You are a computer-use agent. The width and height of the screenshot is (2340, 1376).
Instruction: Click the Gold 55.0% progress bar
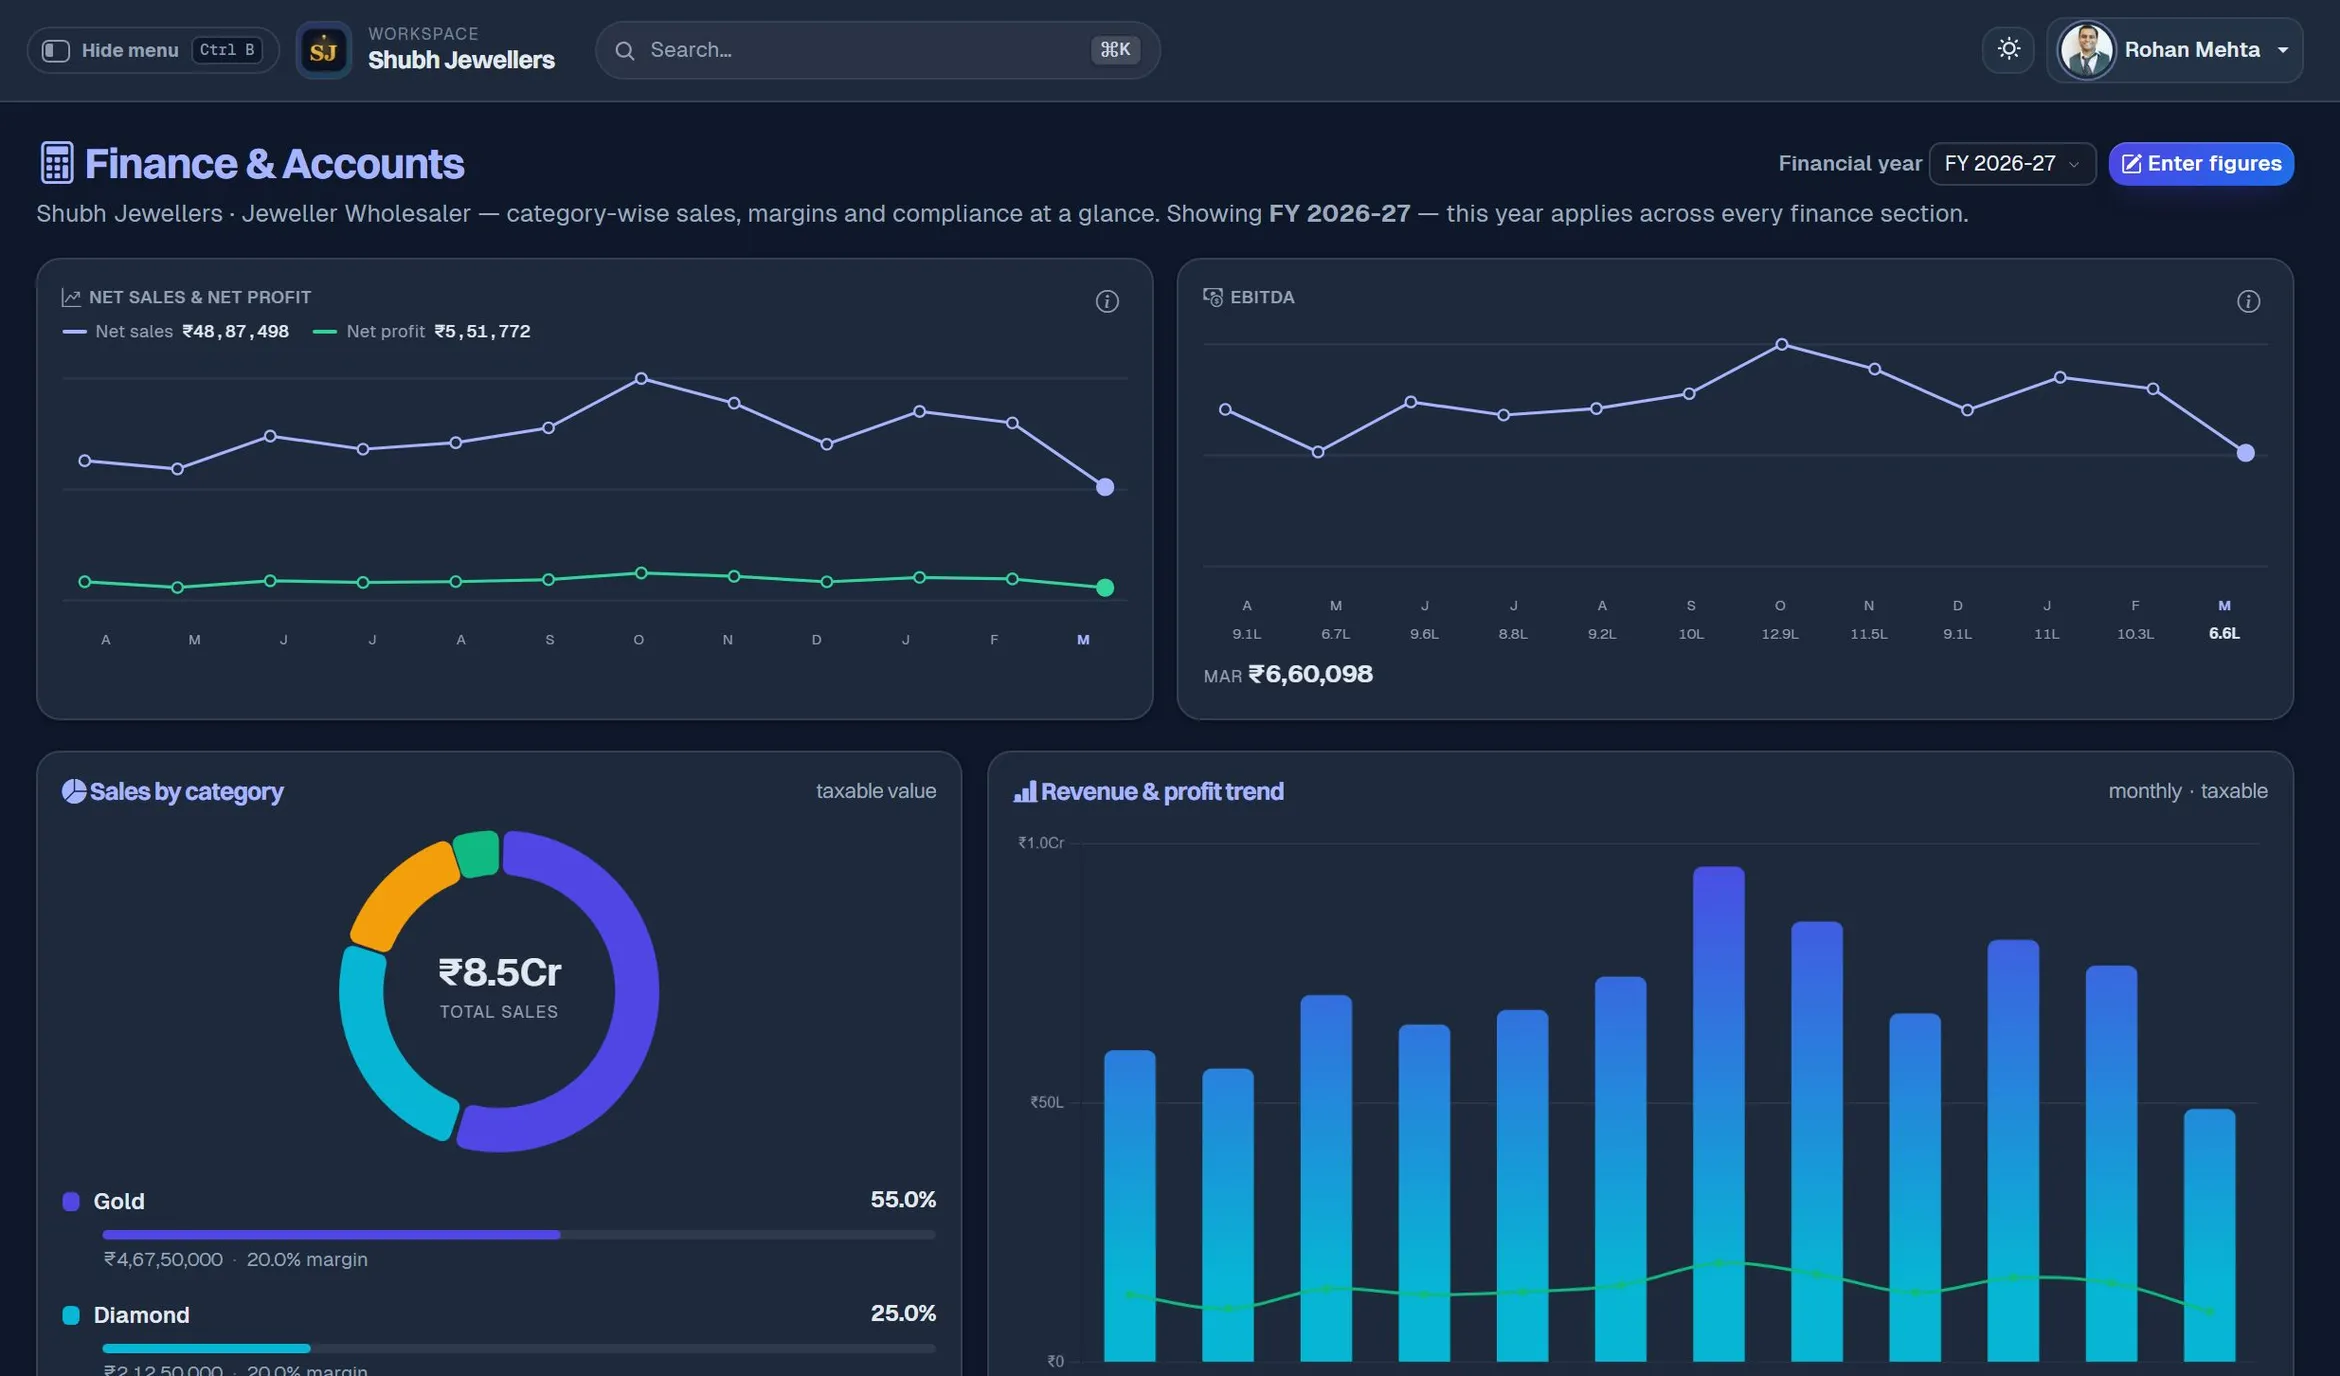coord(518,1234)
